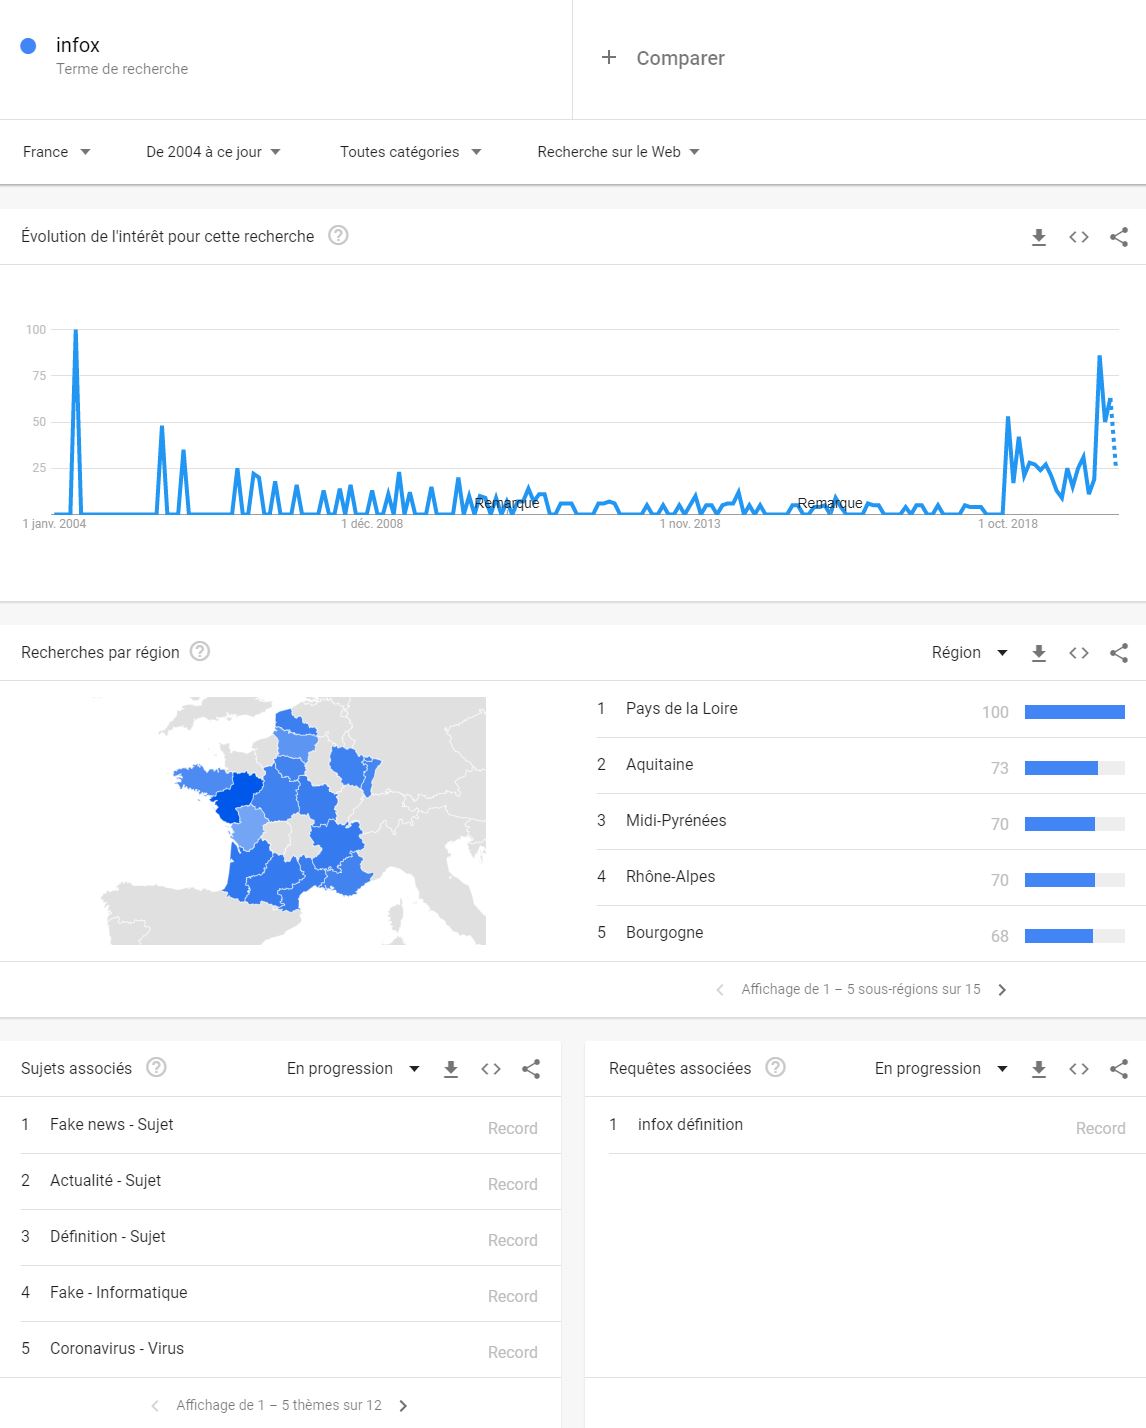The width and height of the screenshot is (1146, 1428).
Task: Open help for Recherches par région
Action: (x=200, y=651)
